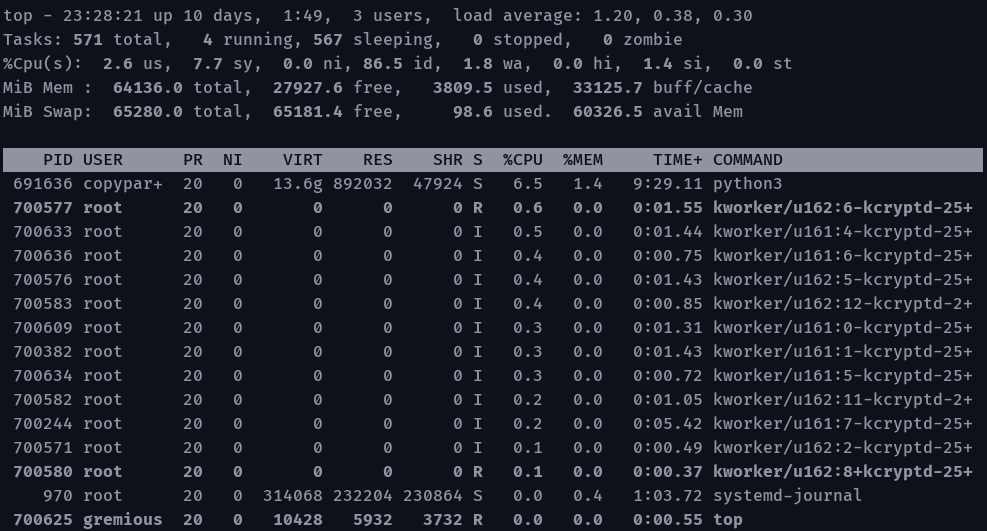Click the USER column header
The height and width of the screenshot is (531, 987).
[102, 160]
